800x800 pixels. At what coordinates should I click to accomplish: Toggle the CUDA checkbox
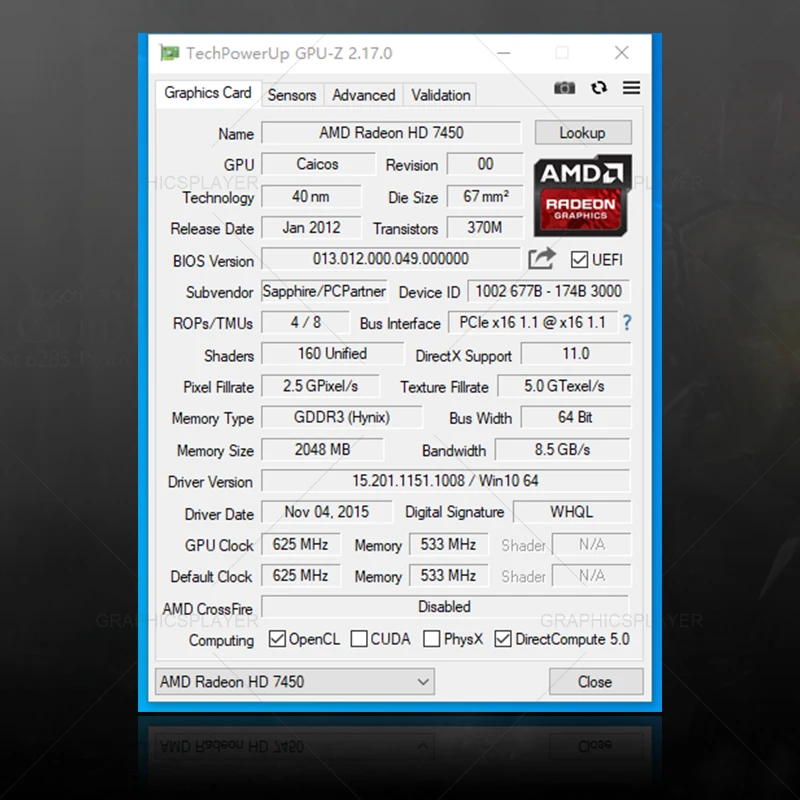pos(359,639)
